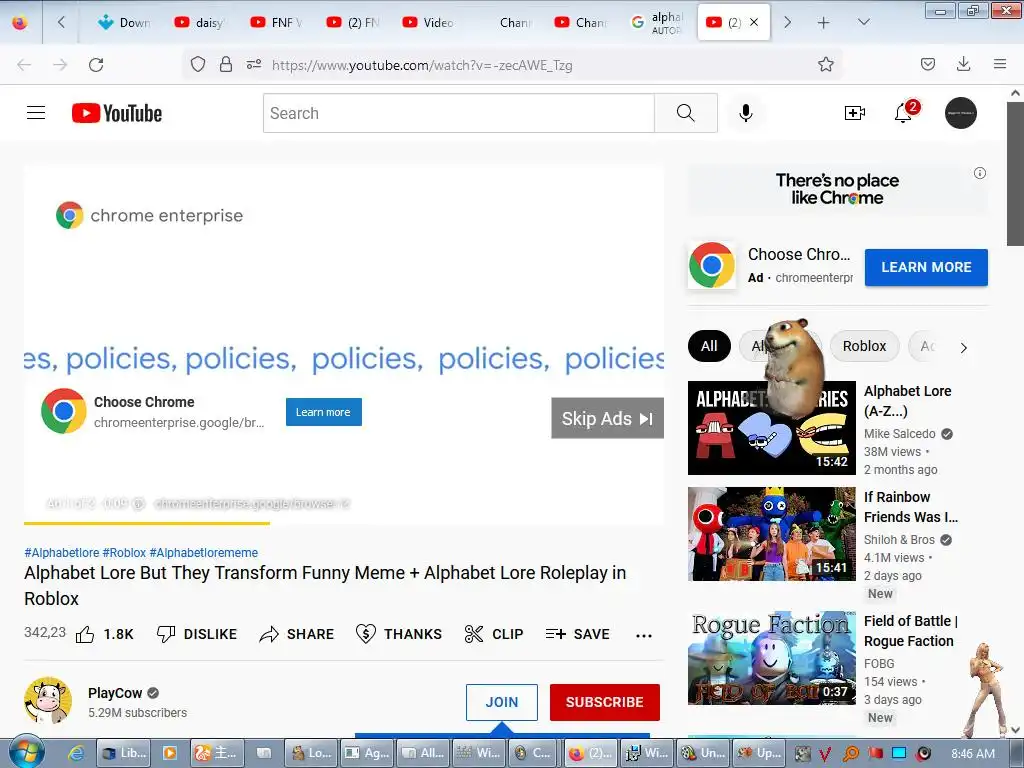Open the notifications bell
Image resolution: width=1024 pixels, height=768 pixels.
point(904,112)
